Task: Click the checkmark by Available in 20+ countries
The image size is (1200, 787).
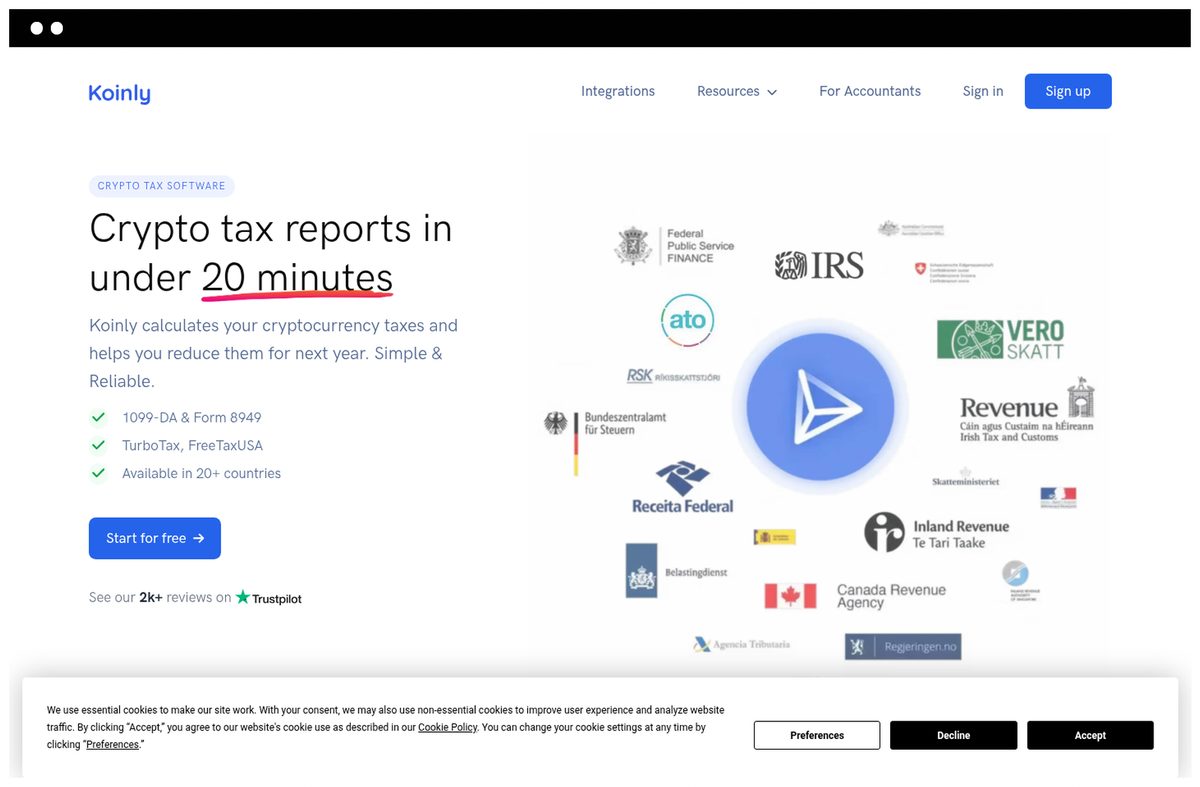Action: [x=98, y=473]
